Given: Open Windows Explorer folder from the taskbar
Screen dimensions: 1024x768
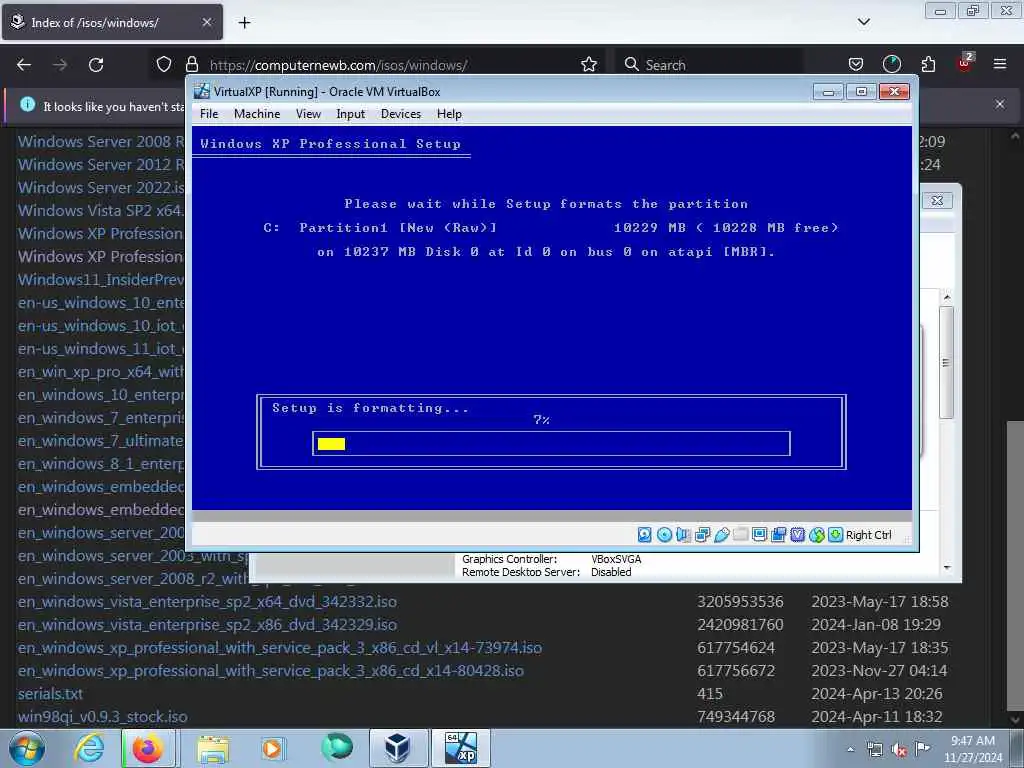Looking at the screenshot, I should 213,748.
